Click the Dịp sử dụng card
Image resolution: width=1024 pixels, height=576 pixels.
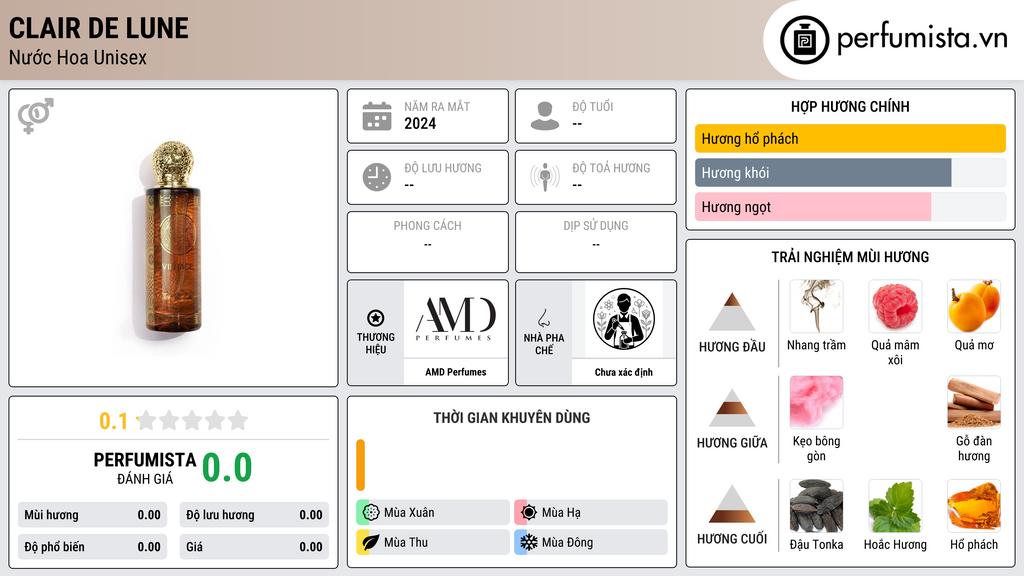(x=596, y=242)
